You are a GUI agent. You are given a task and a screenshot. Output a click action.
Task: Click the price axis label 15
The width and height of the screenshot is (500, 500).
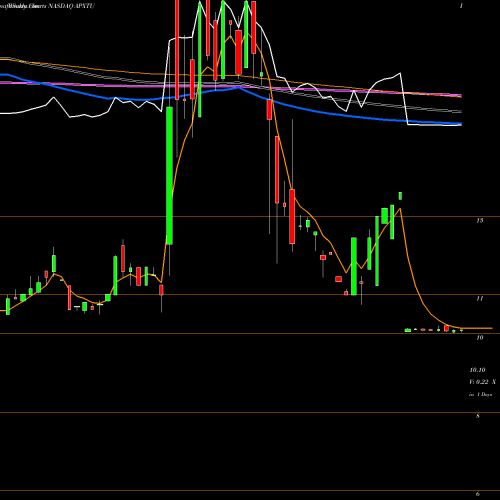(x=480, y=220)
